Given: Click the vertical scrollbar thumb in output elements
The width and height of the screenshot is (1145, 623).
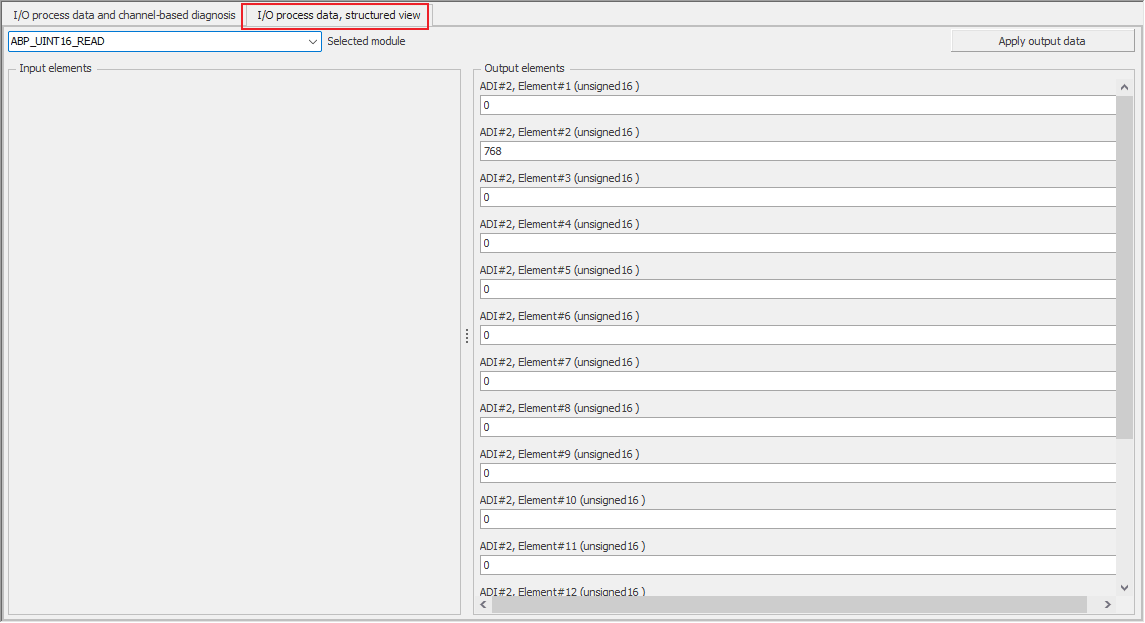Looking at the screenshot, I should pyautogui.click(x=1125, y=267).
